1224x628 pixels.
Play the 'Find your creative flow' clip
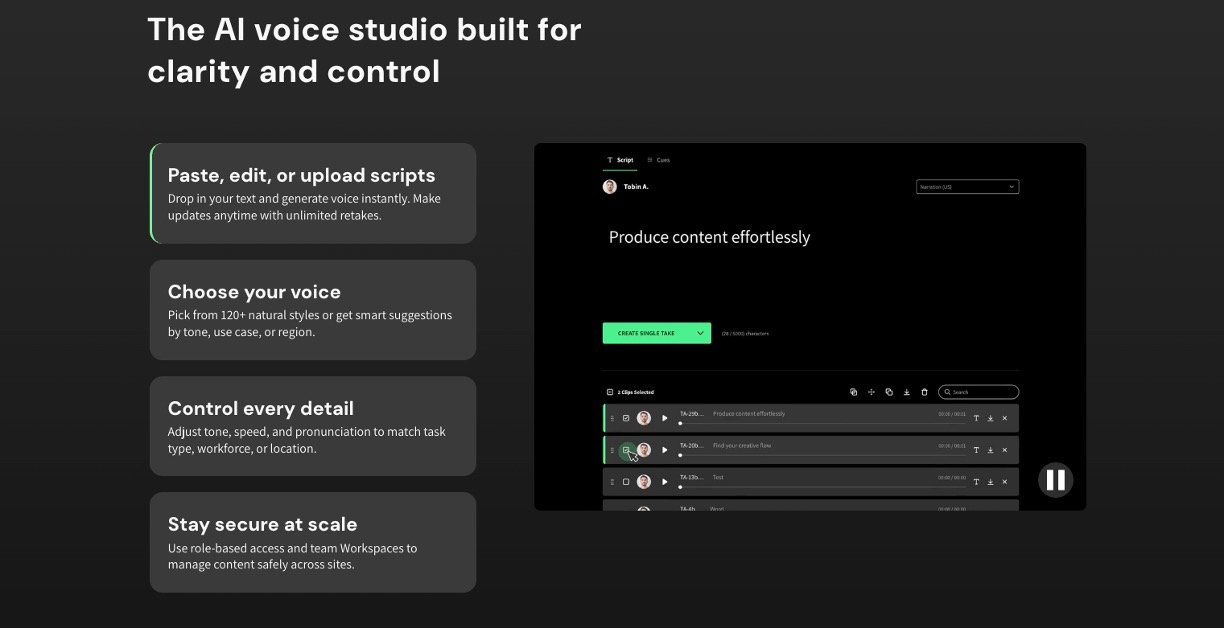[664, 450]
